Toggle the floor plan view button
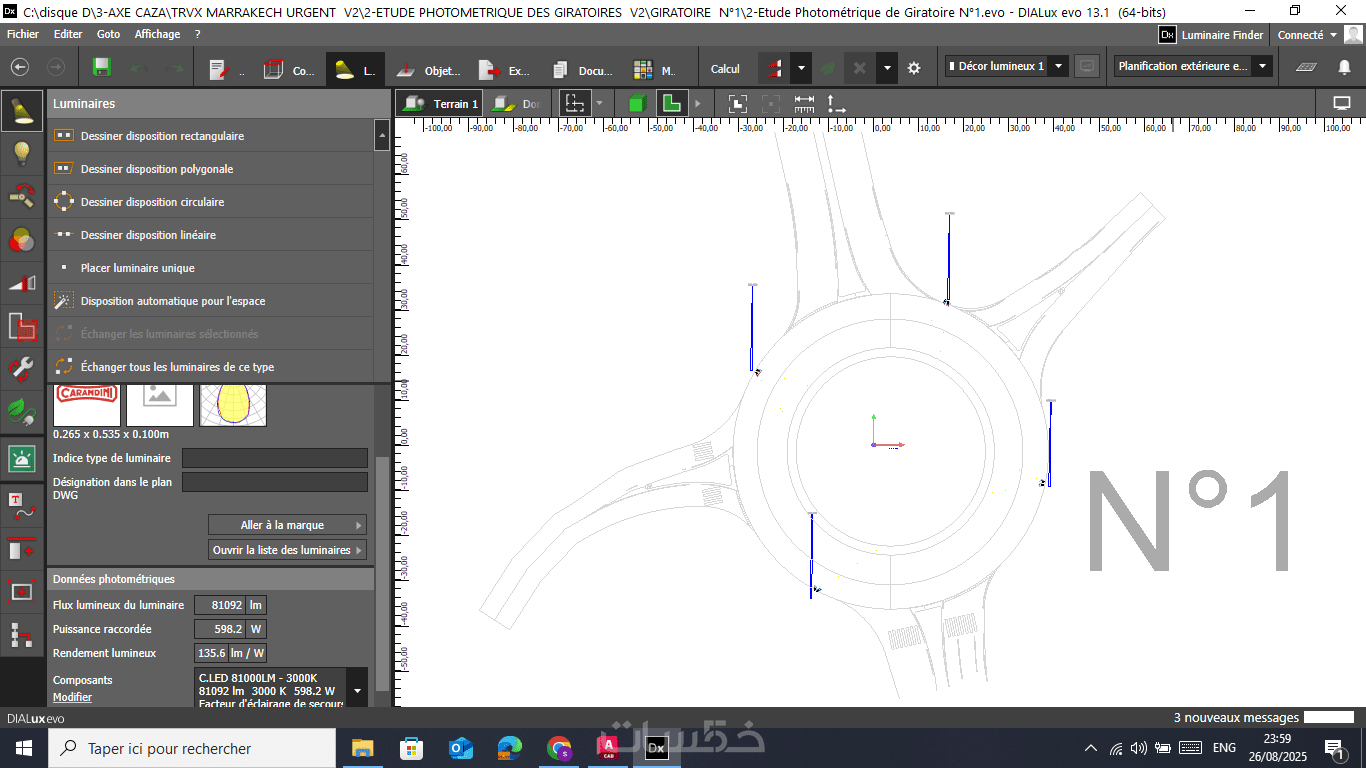The image size is (1366, 768). tap(672, 103)
